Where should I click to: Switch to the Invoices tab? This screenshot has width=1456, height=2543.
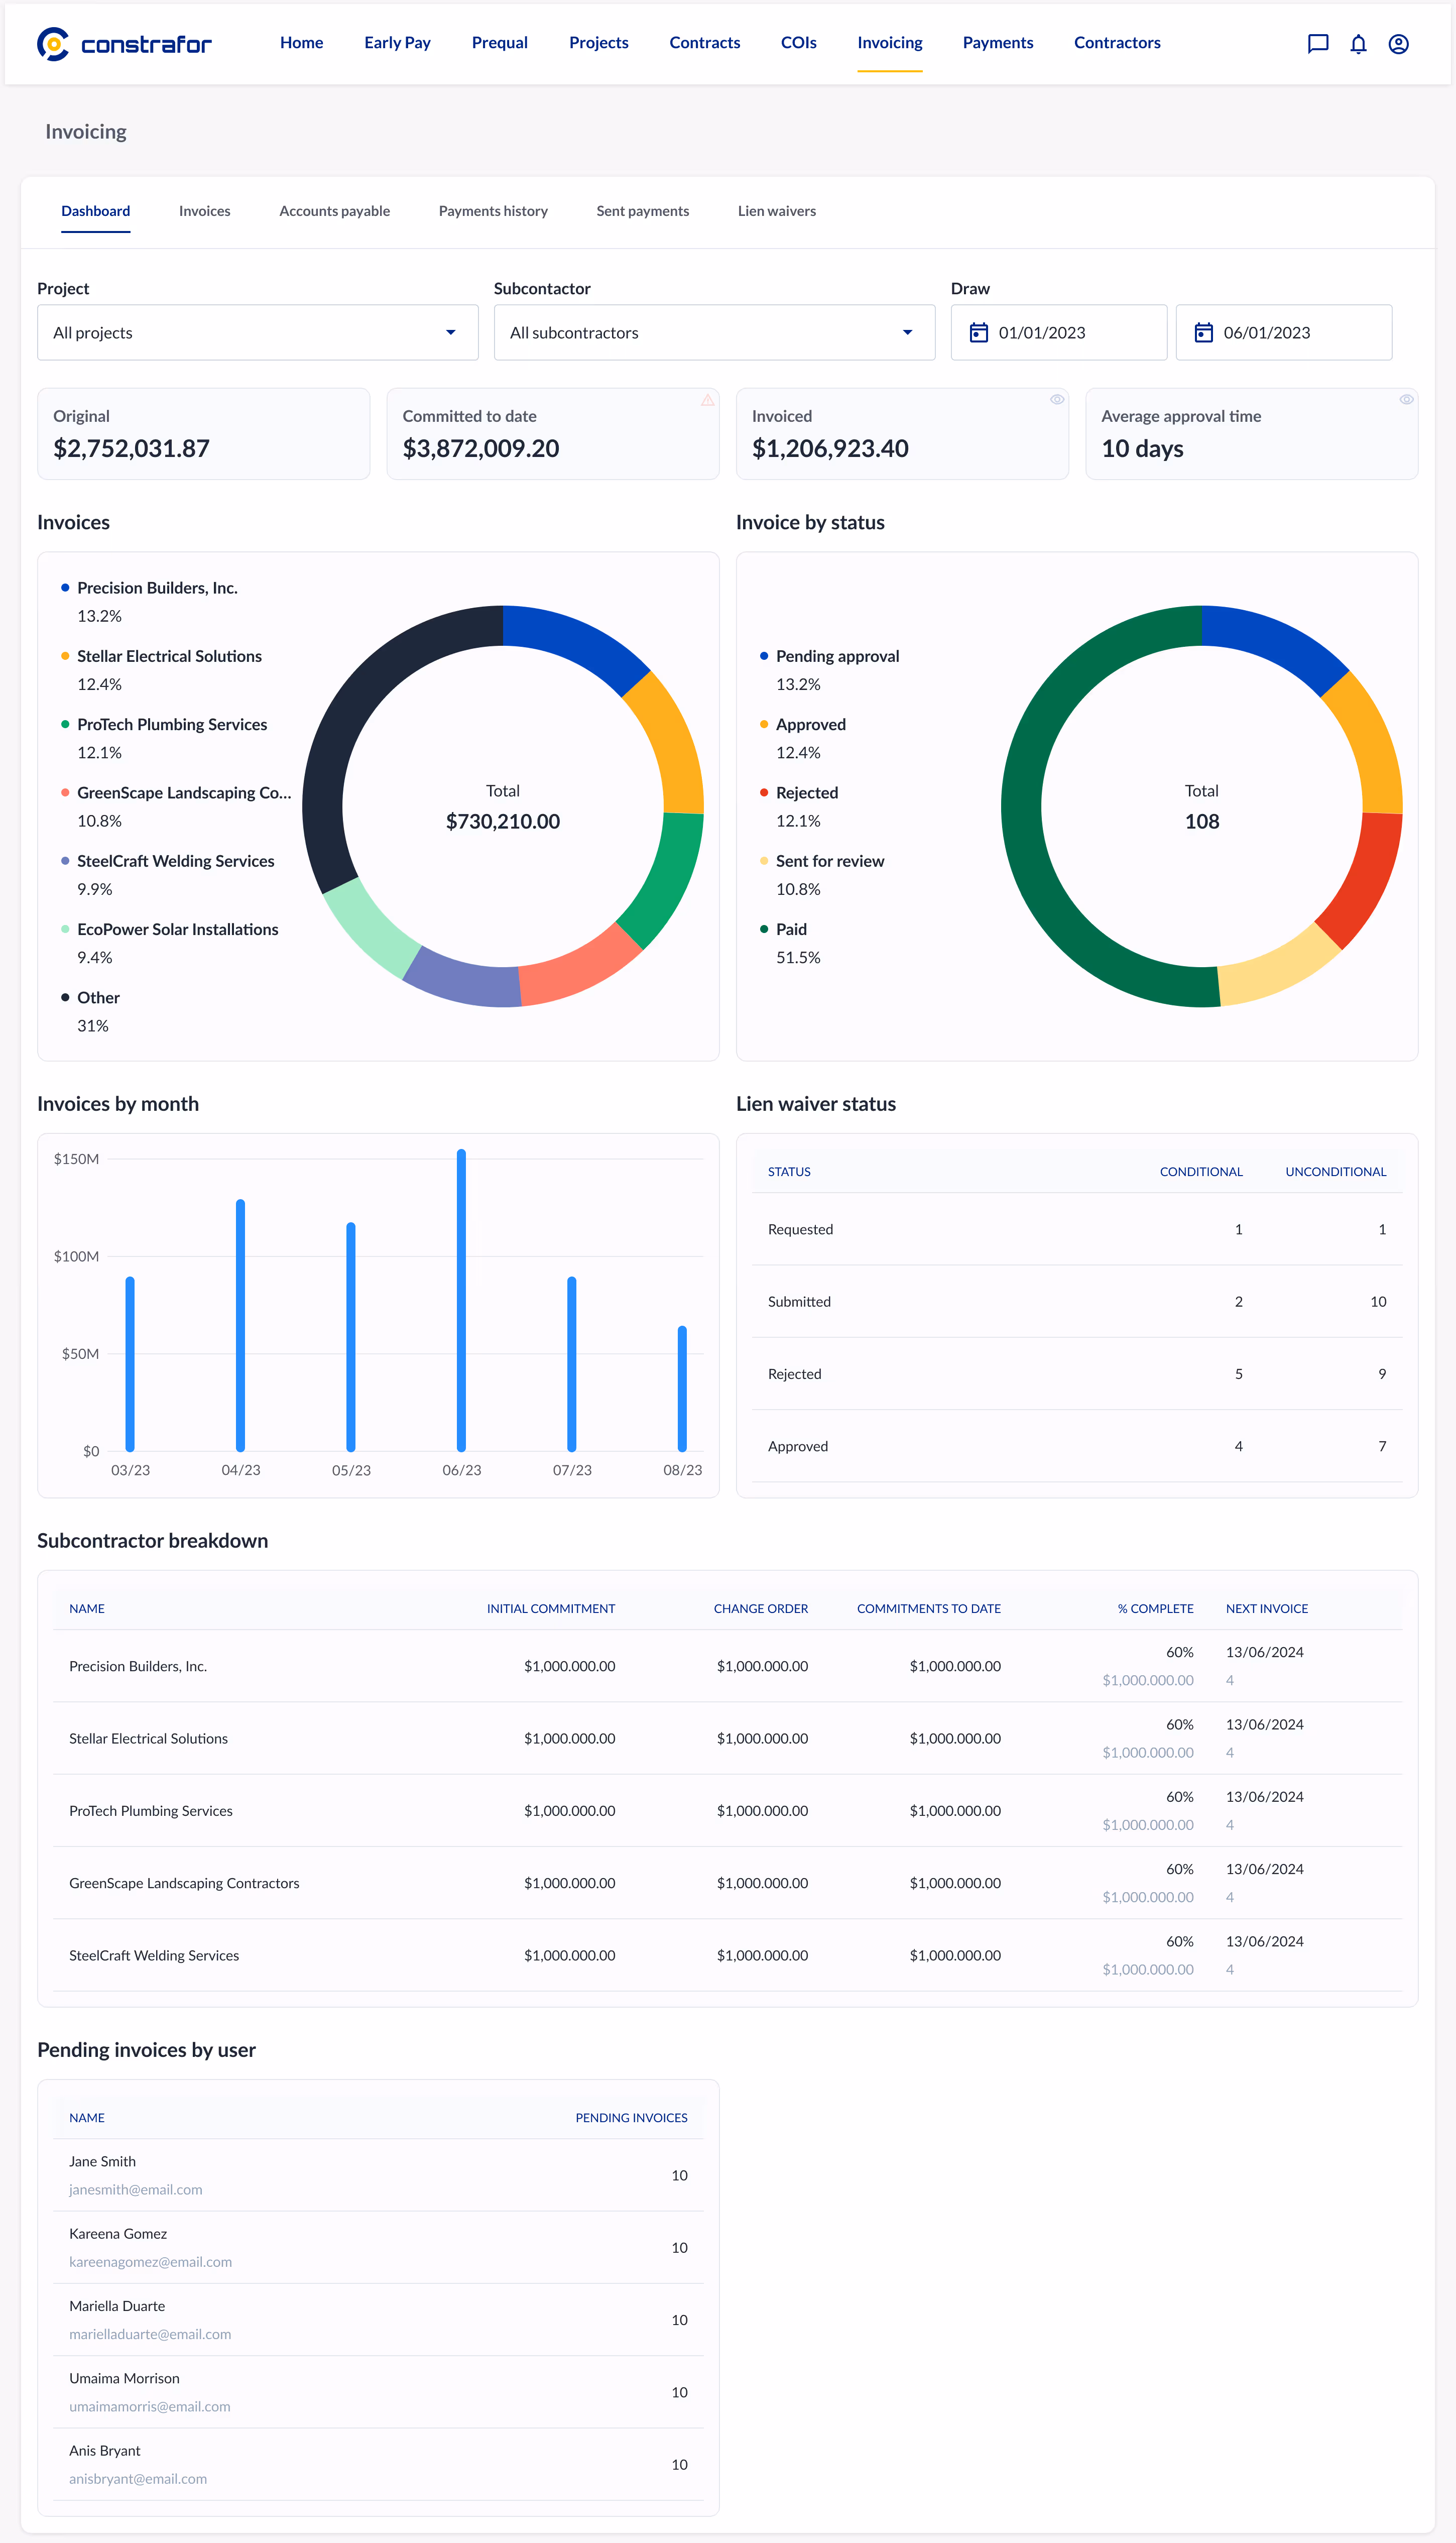tap(204, 211)
